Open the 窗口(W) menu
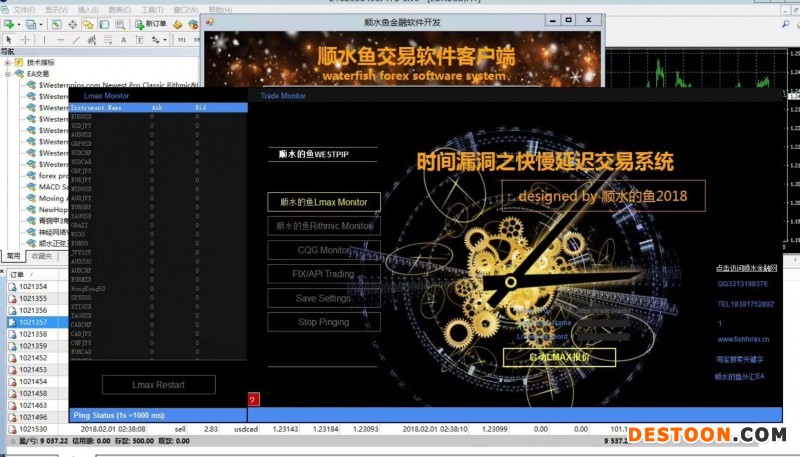The width and height of the screenshot is (800, 457). coord(186,10)
